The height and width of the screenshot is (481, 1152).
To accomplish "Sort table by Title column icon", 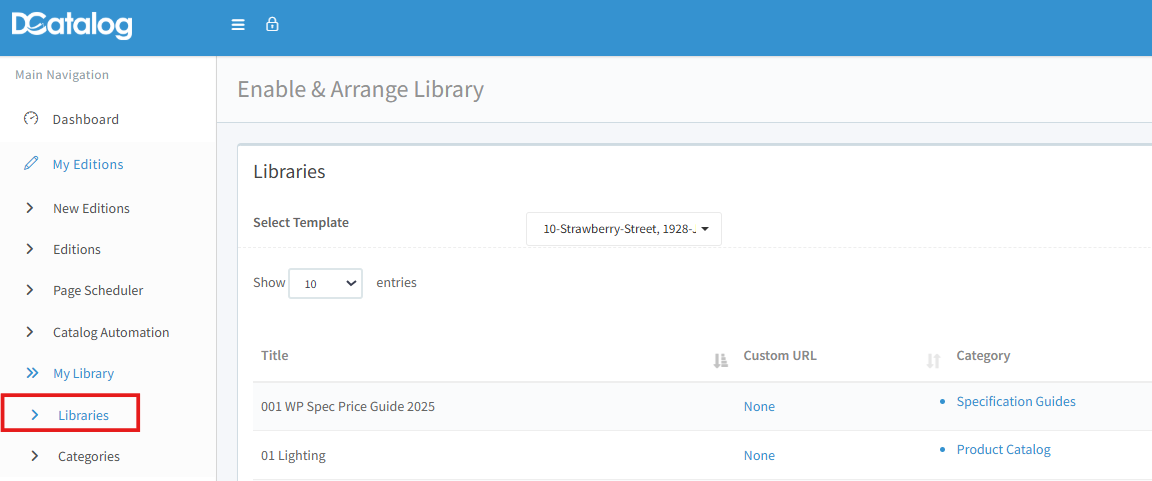I will tap(719, 360).
